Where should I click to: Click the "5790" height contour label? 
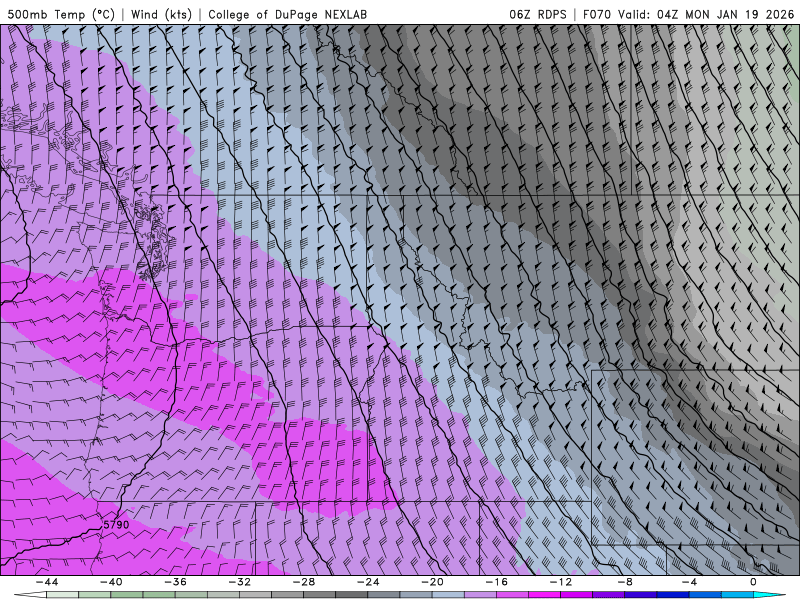[x=116, y=524]
